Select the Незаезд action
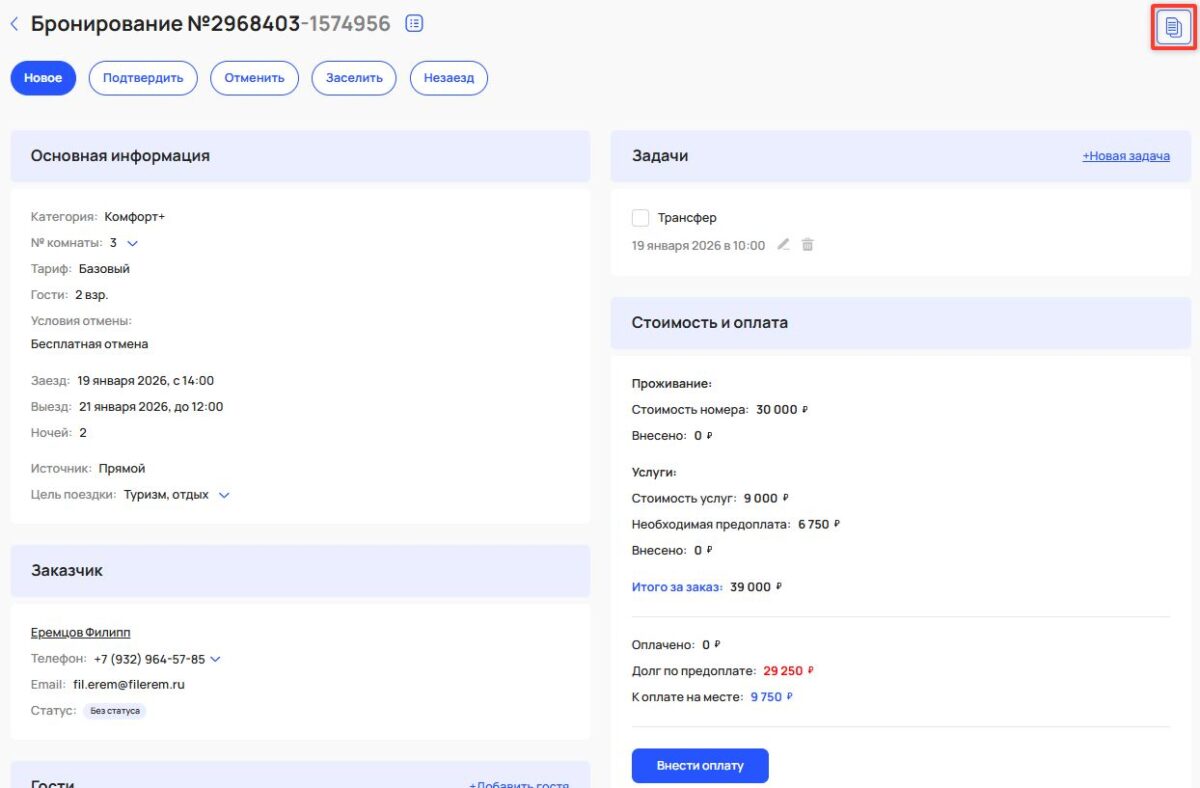The image size is (1200, 788). (x=449, y=77)
